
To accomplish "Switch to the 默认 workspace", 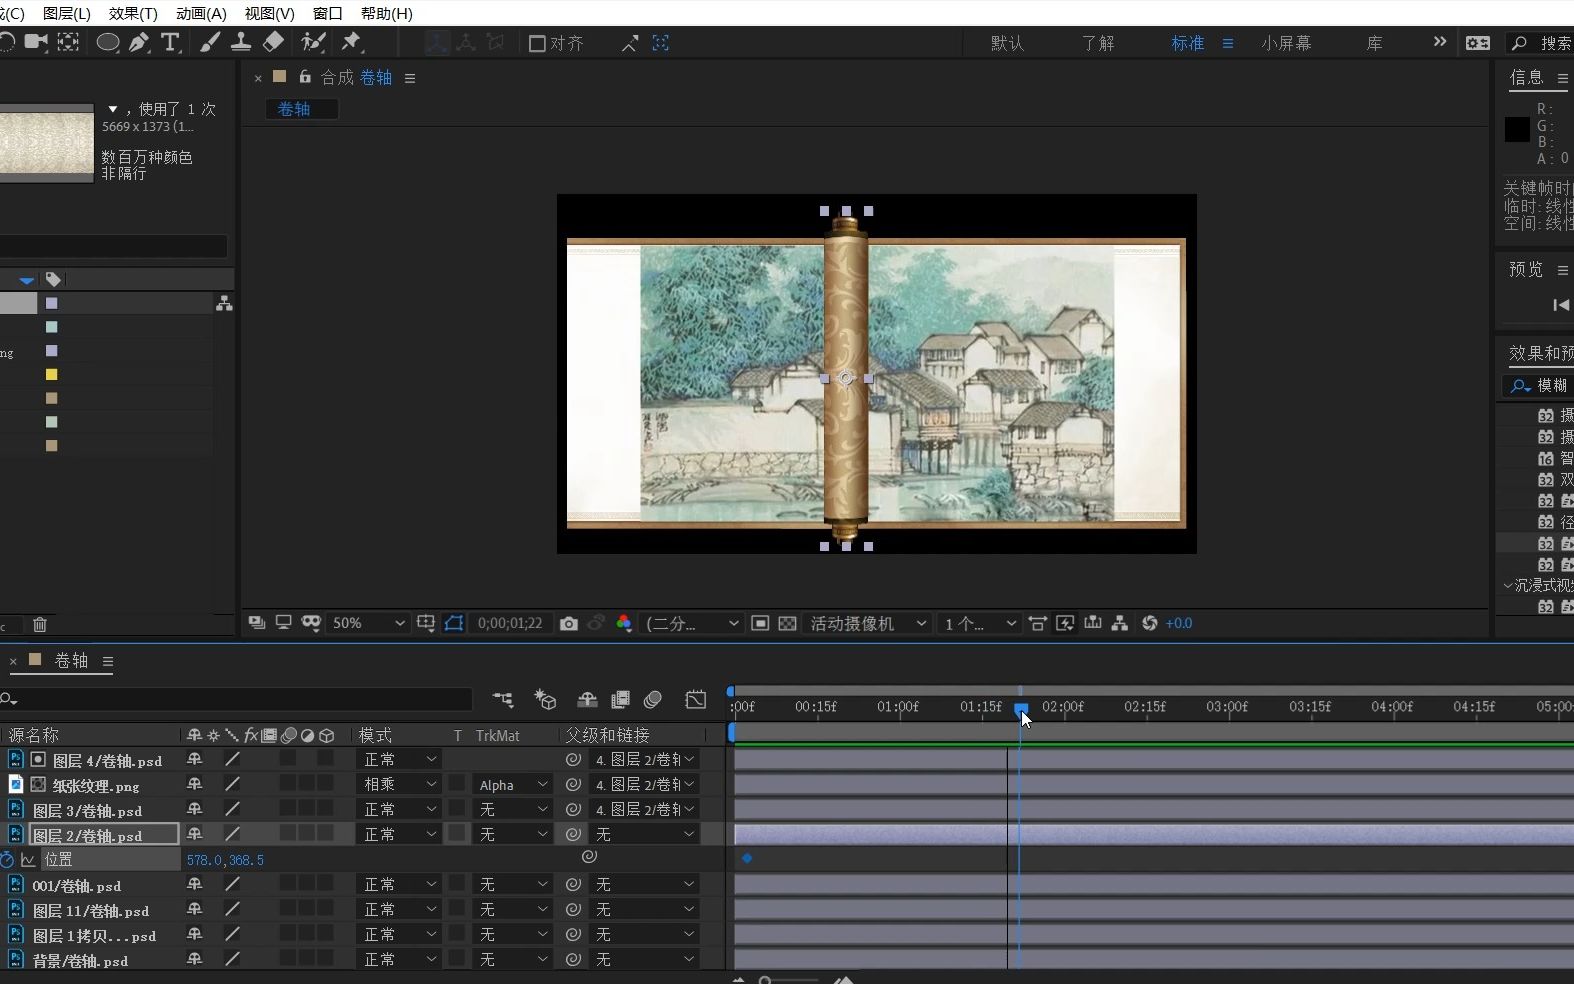I will [x=1007, y=43].
